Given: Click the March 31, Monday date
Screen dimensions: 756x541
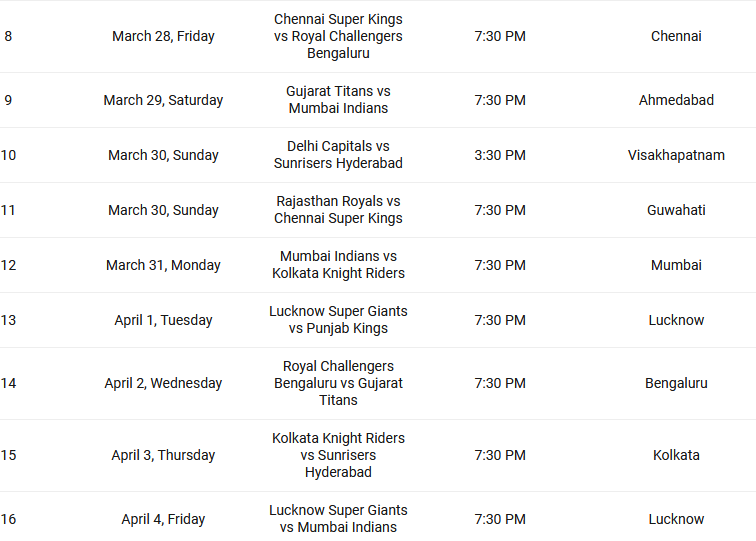Looking at the screenshot, I should tap(163, 265).
